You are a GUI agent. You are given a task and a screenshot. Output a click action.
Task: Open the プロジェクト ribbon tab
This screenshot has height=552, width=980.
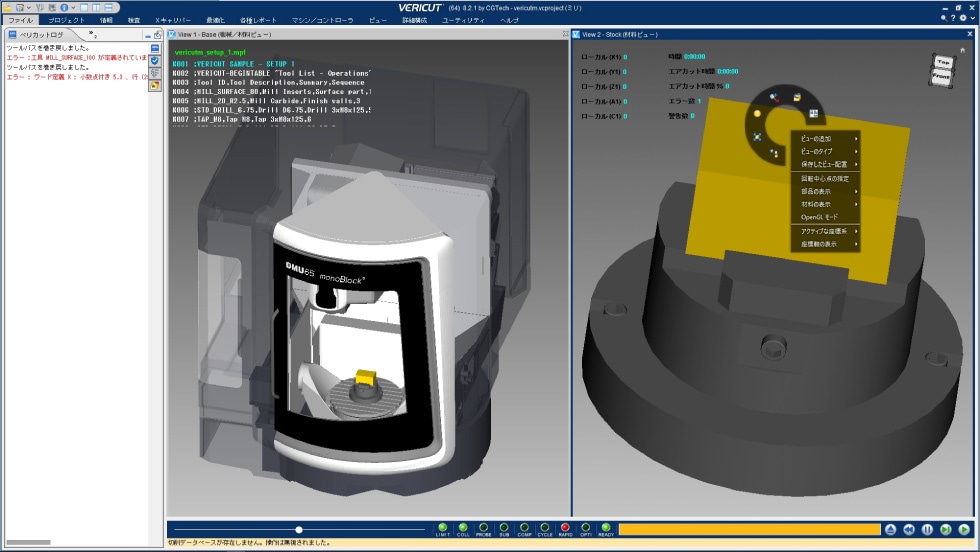66,20
